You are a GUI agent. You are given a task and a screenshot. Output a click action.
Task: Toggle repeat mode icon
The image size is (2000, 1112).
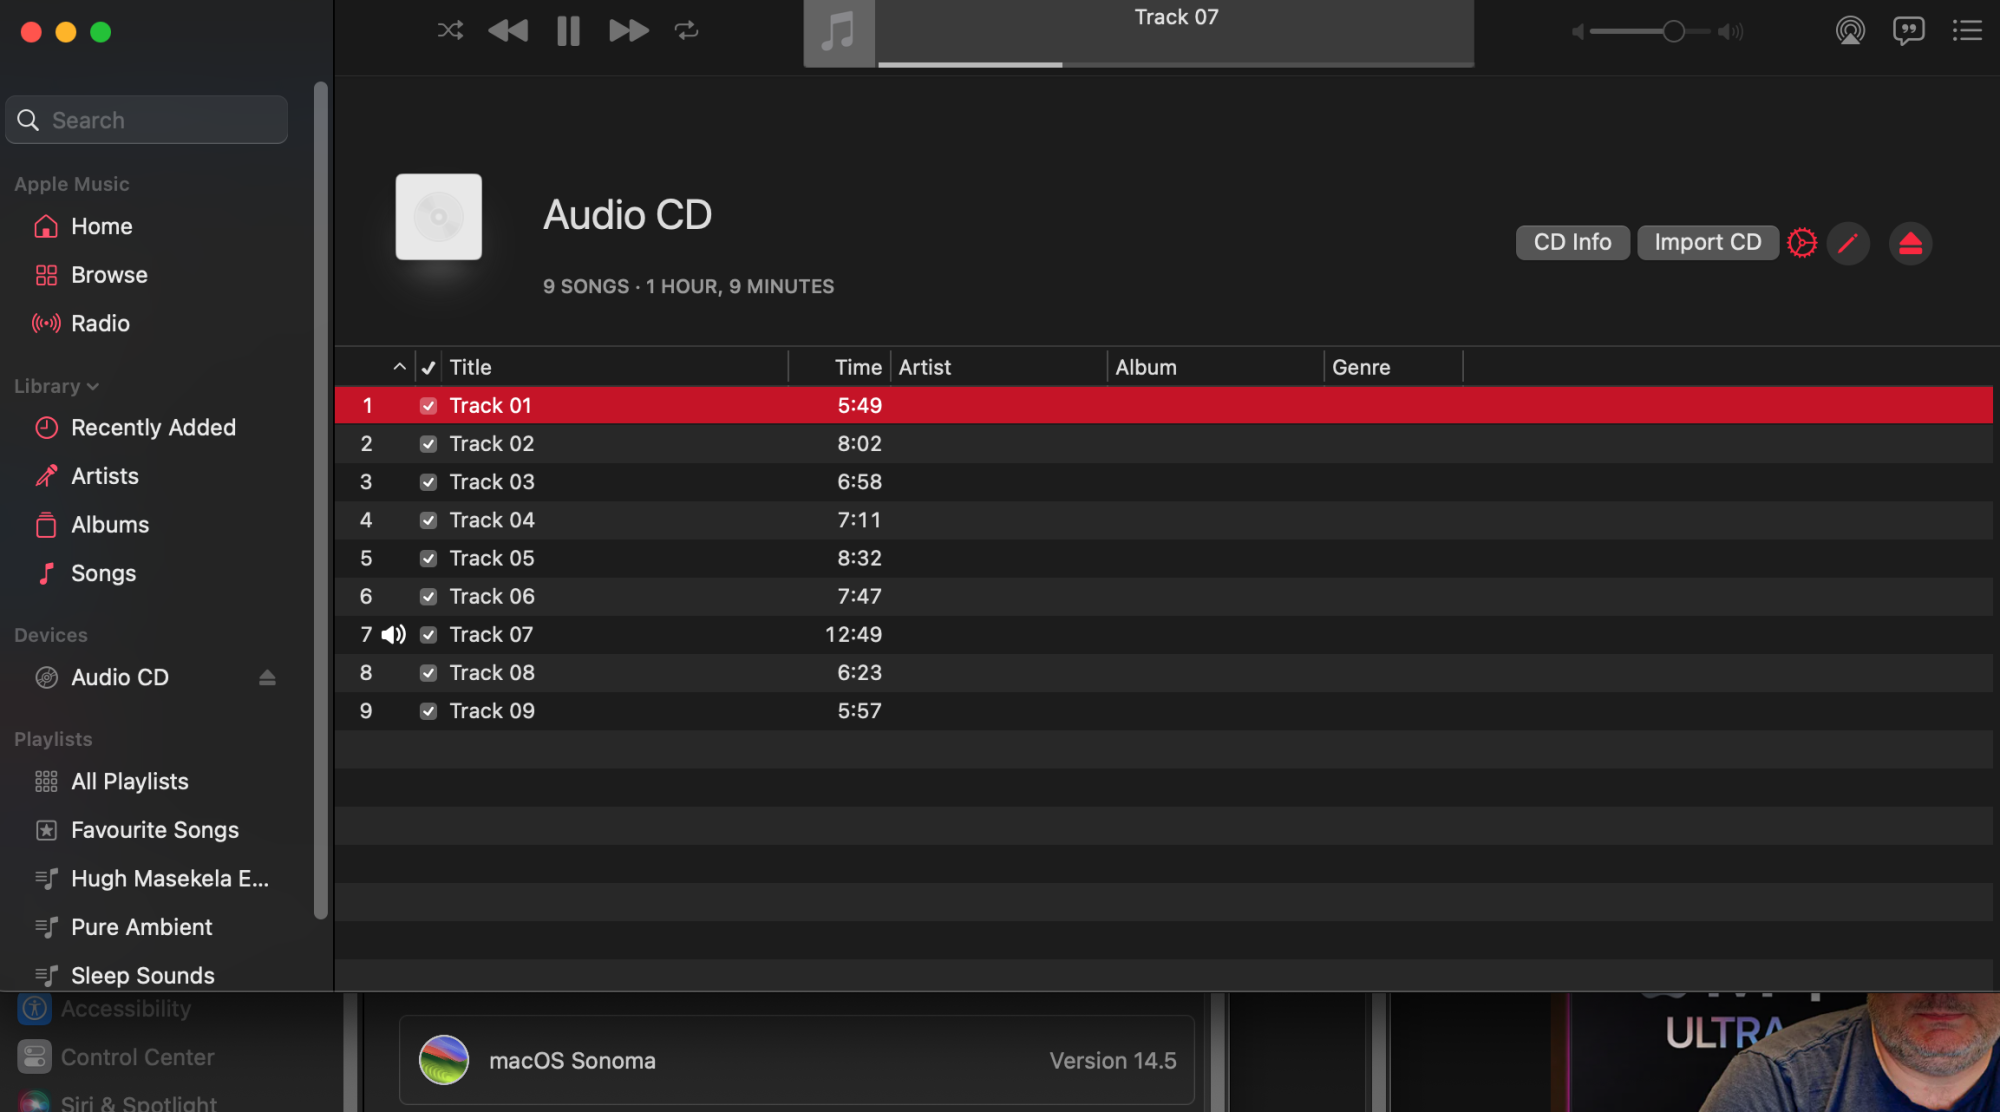[x=686, y=31]
